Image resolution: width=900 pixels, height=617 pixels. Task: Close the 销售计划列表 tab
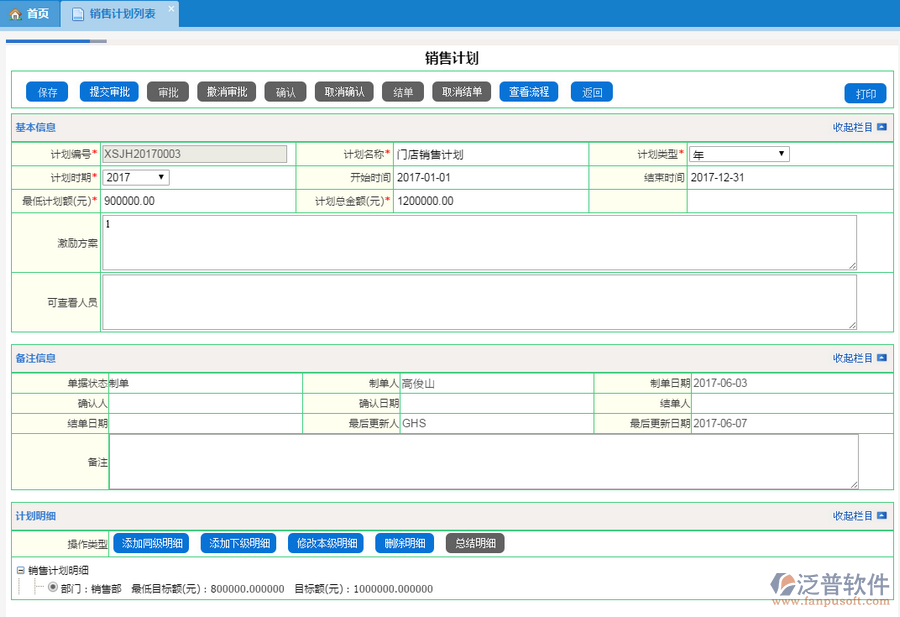tap(170, 9)
